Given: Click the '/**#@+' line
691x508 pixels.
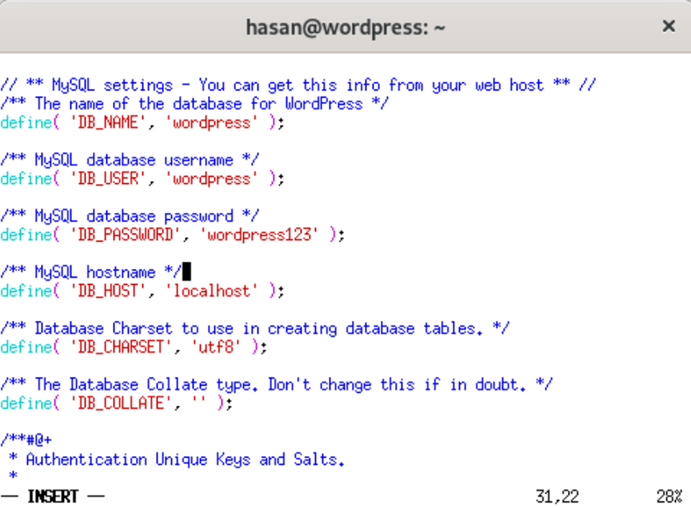Looking at the screenshot, I should (26, 440).
